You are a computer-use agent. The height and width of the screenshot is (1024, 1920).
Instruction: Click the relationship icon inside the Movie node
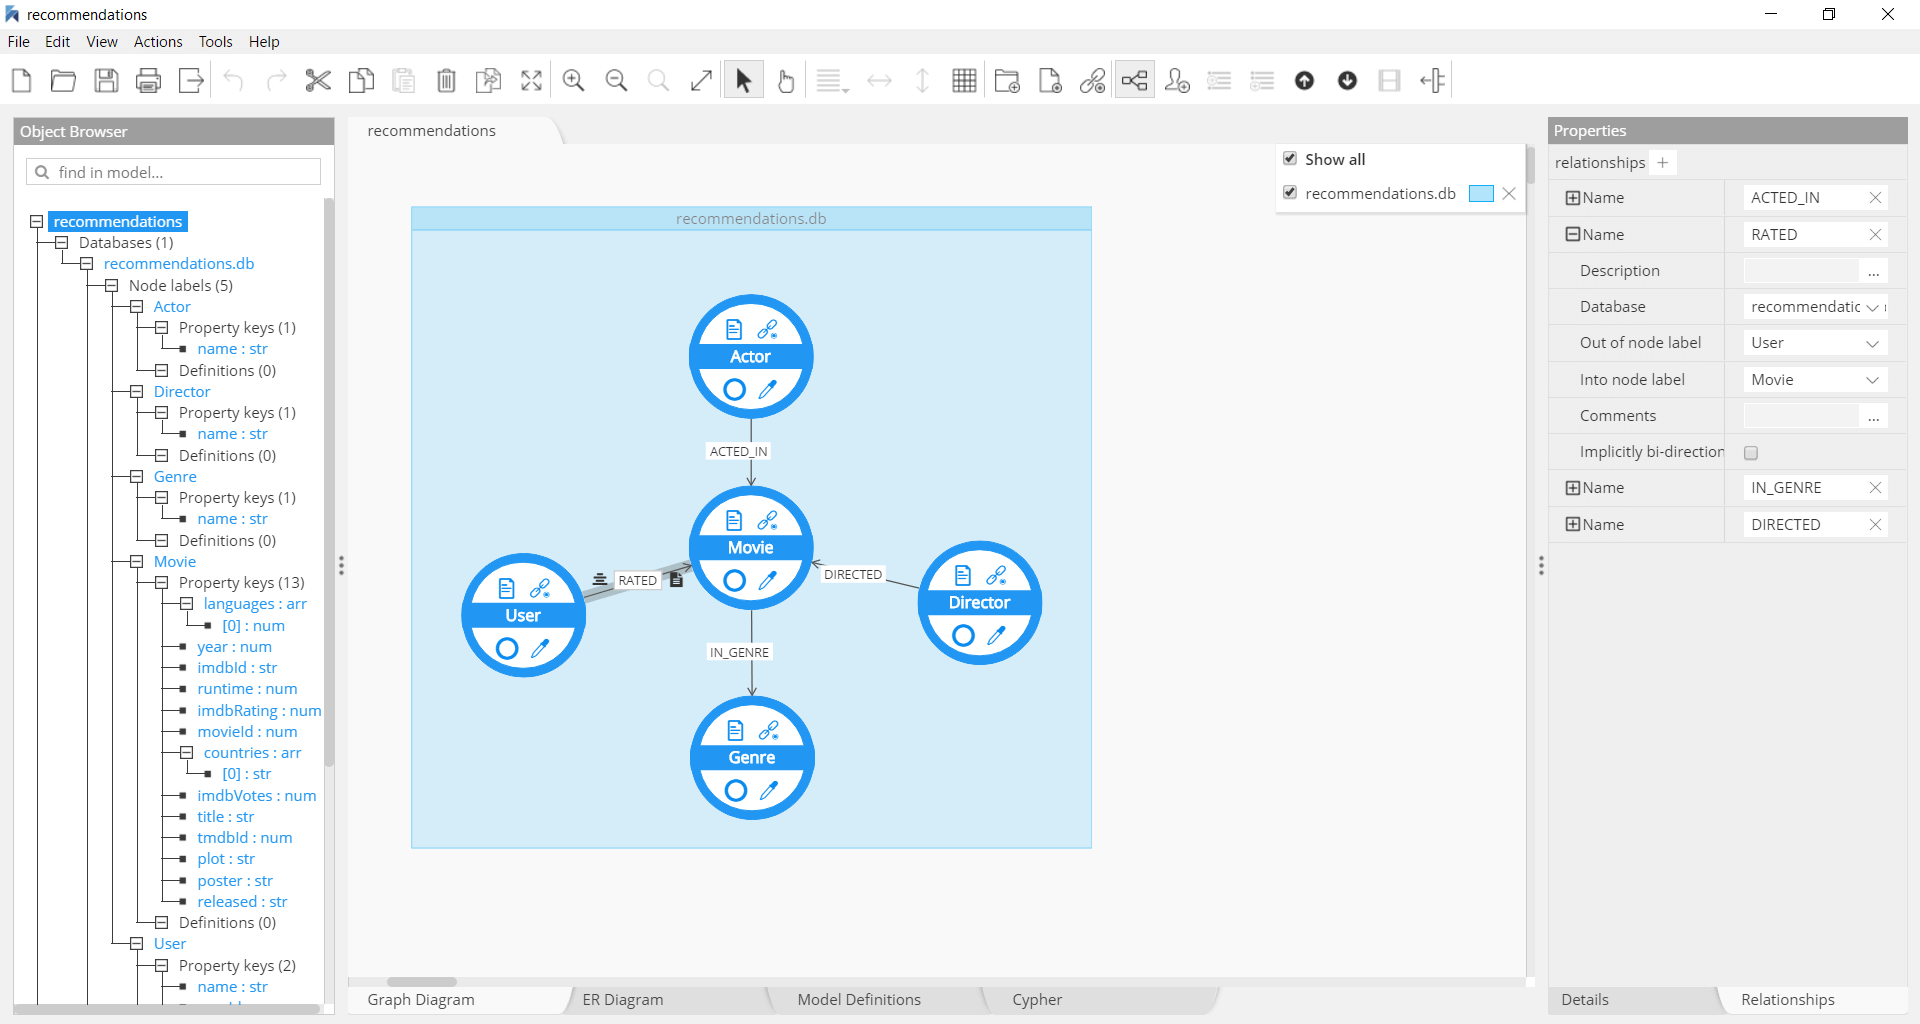pos(767,520)
